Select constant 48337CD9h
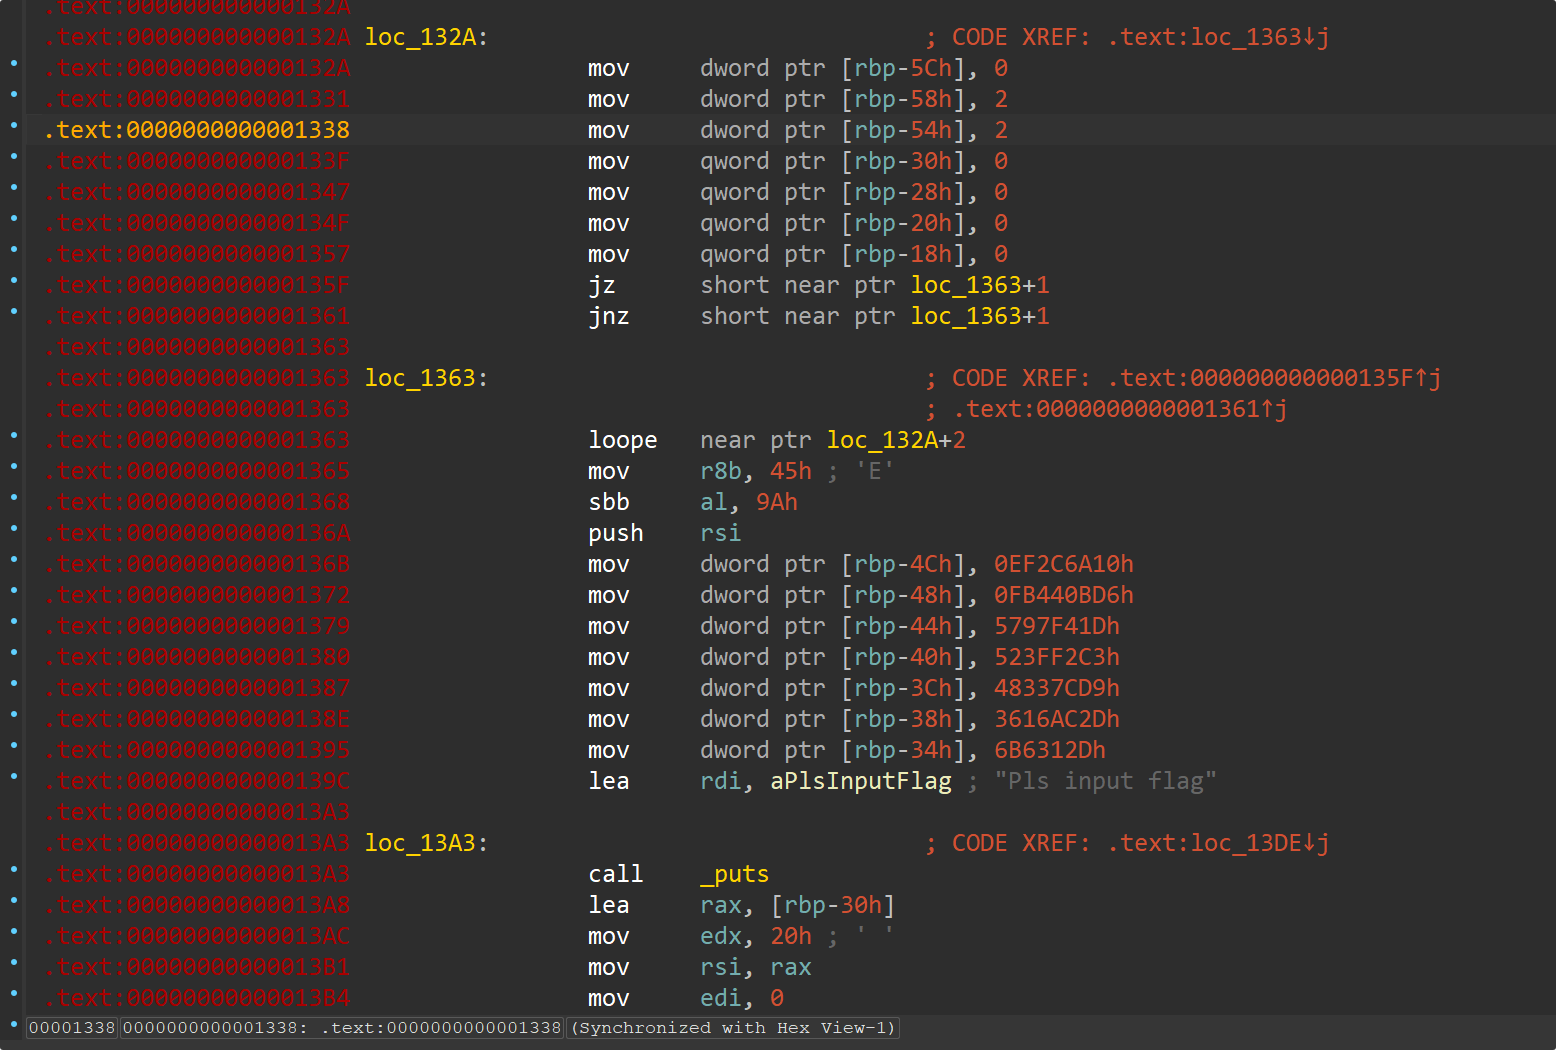1556x1050 pixels. click(1057, 688)
